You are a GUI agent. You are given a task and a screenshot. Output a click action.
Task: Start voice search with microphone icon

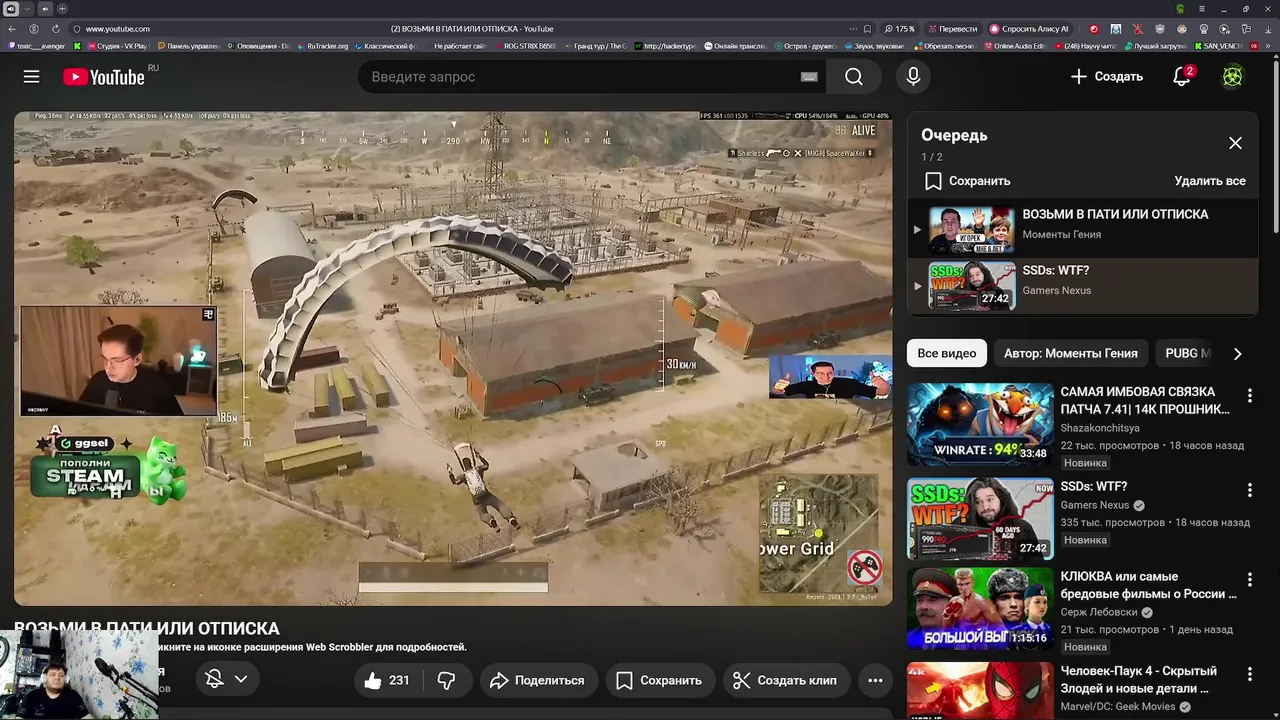click(913, 77)
